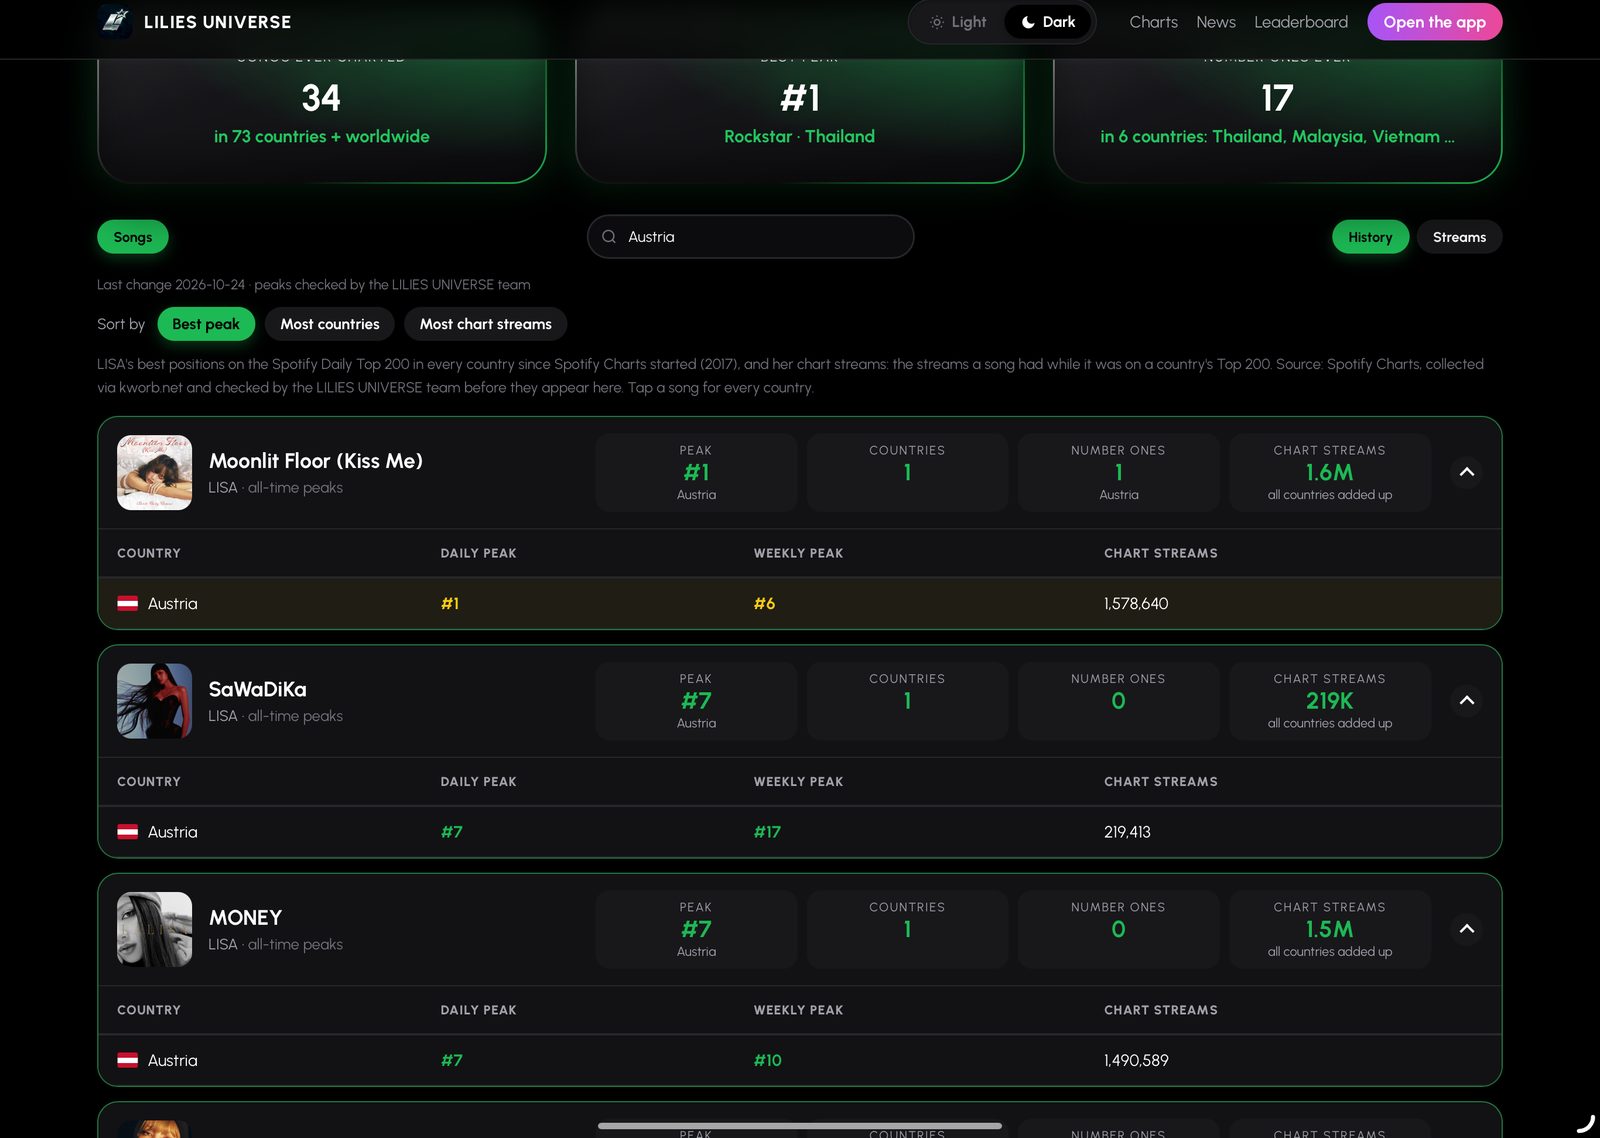The image size is (1600, 1138).
Task: Click the MONEY song title
Action: (245, 918)
